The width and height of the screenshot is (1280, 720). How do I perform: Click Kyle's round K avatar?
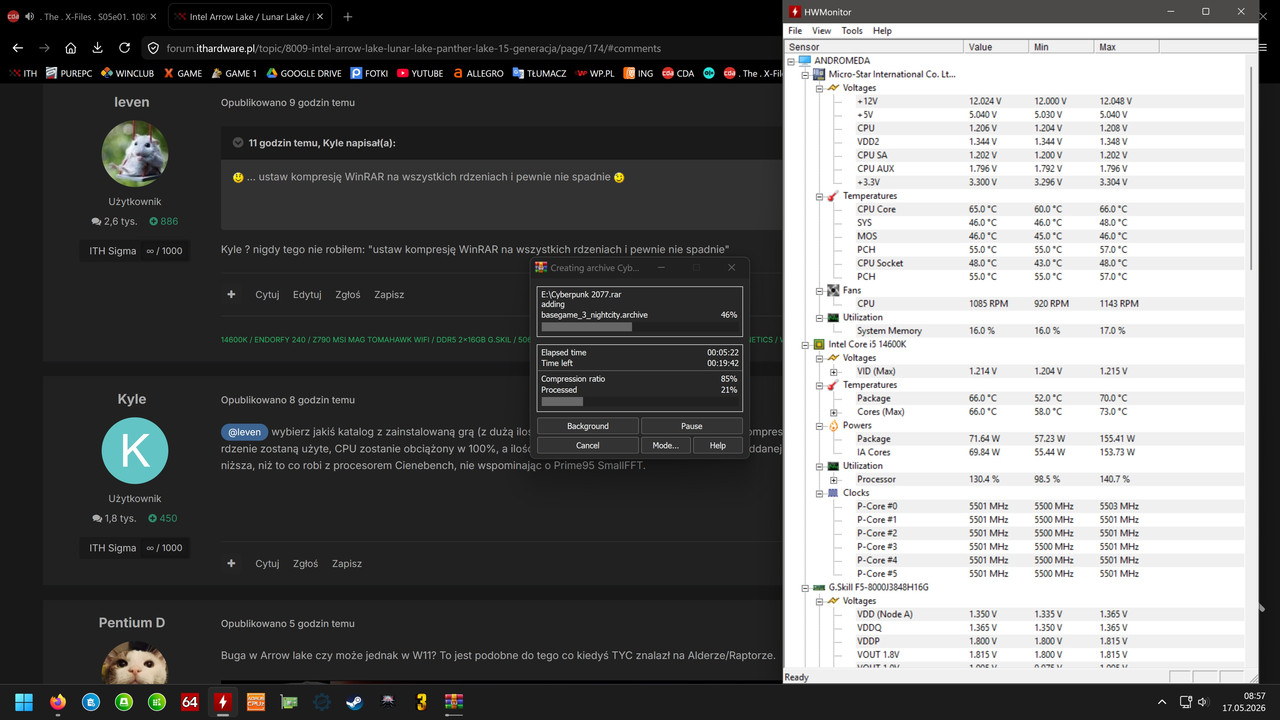[135, 451]
